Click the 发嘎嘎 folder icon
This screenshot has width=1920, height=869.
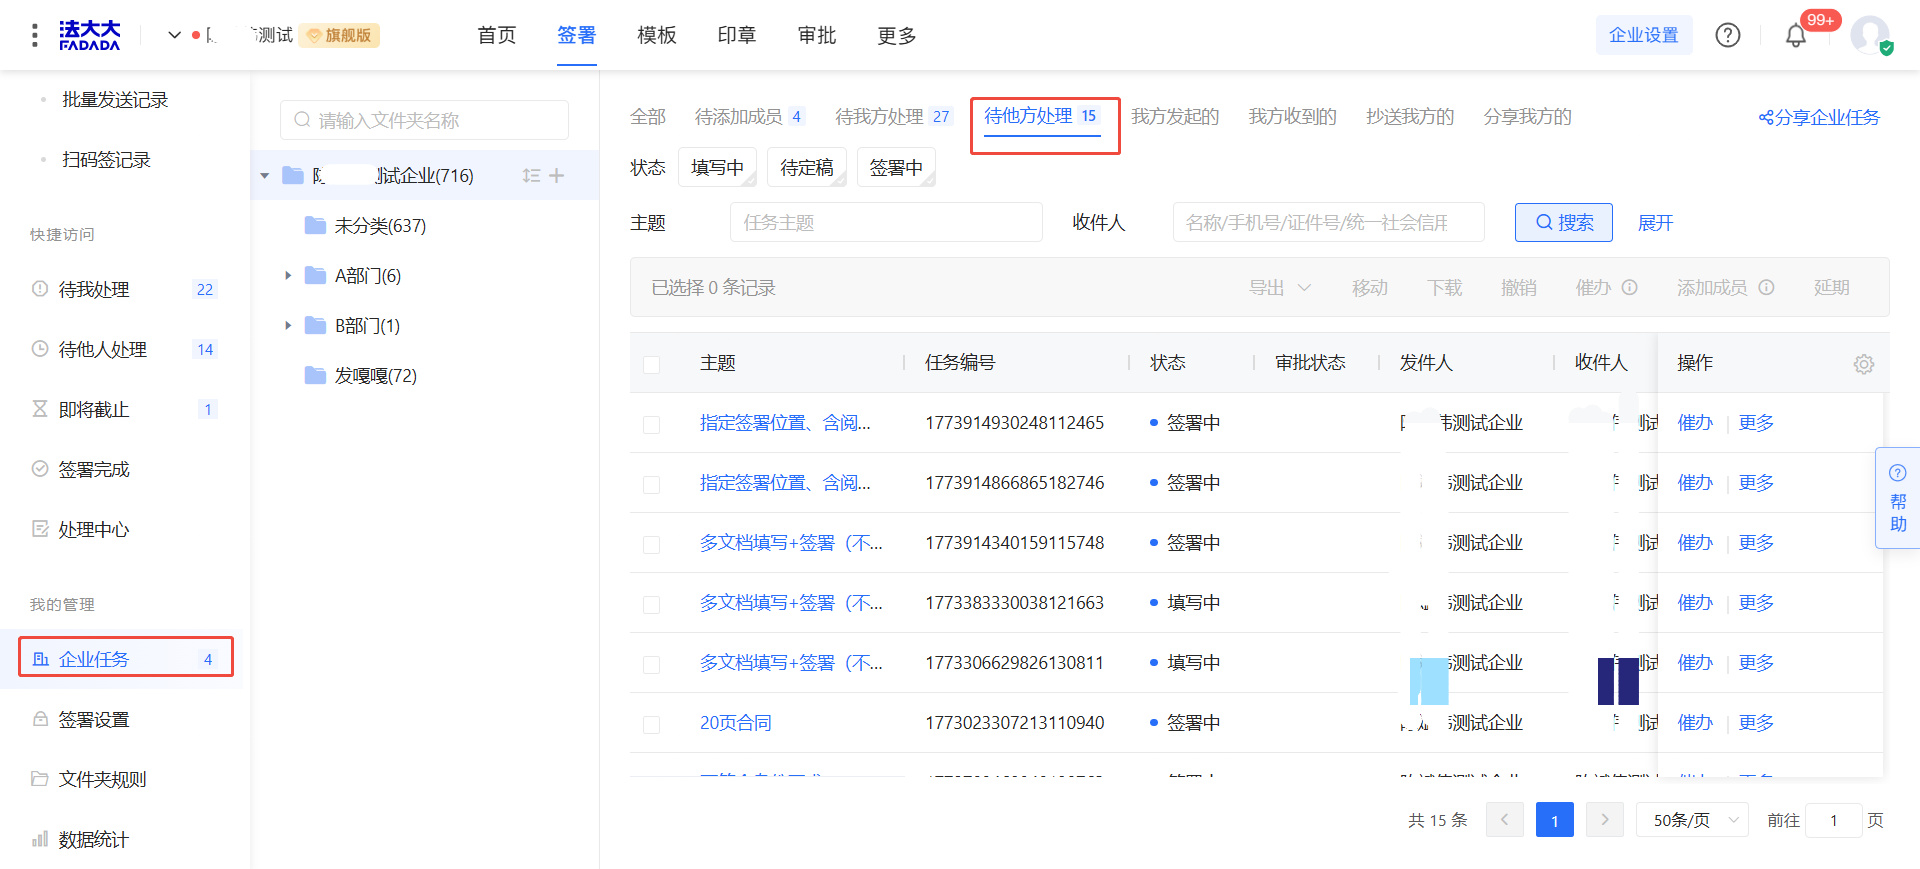[x=316, y=375]
